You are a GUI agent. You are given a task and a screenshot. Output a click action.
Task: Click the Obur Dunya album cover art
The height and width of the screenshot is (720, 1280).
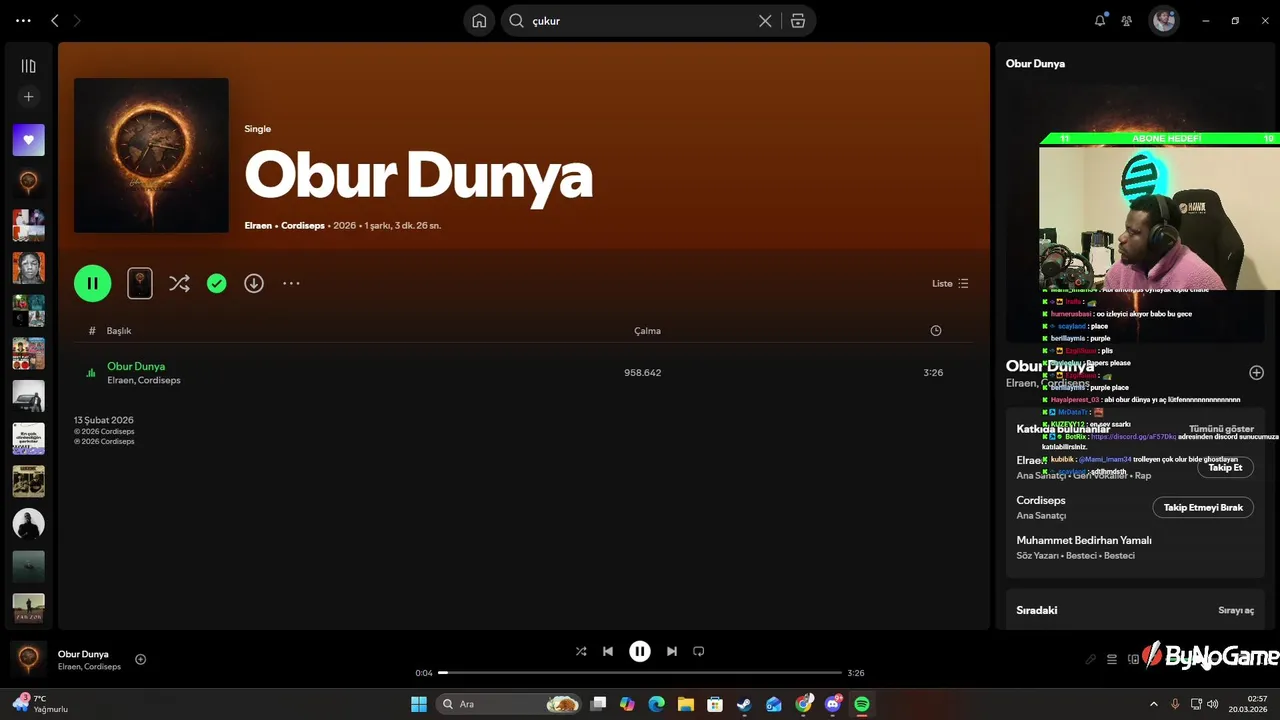[151, 155]
